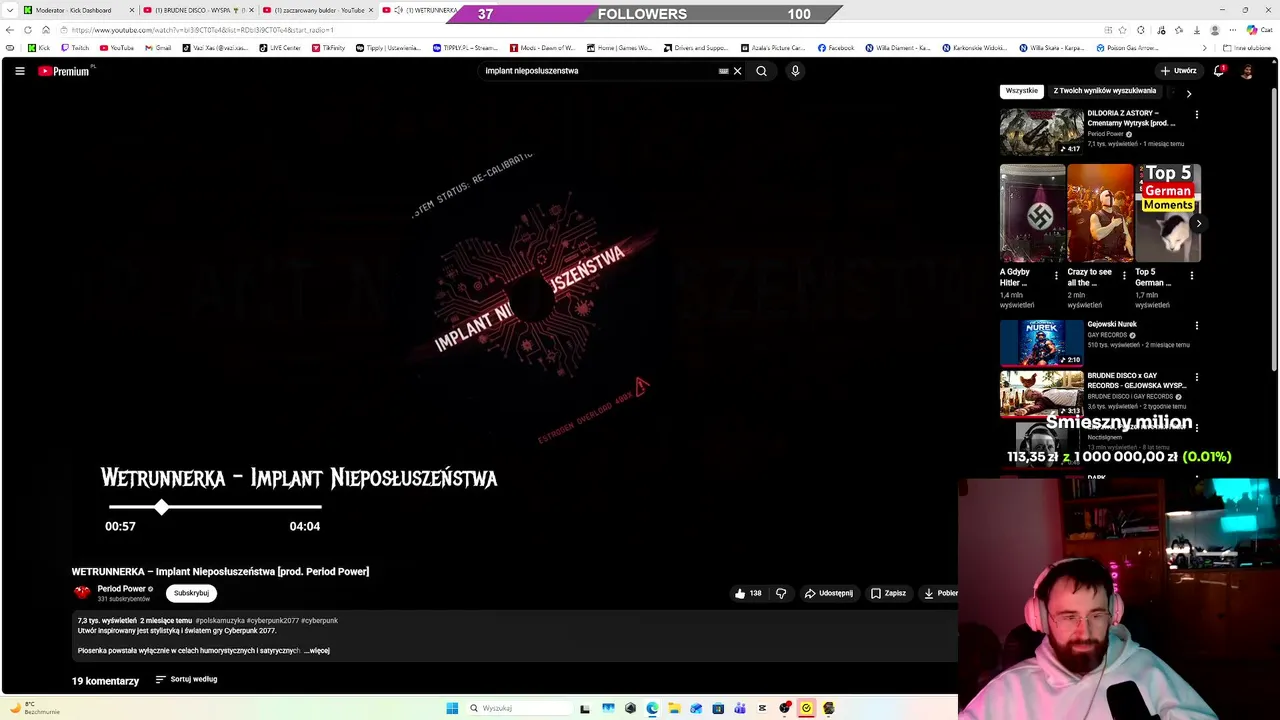Open options for the A Gdyby Hitler short
The width and height of the screenshot is (1280, 720).
click(1056, 275)
